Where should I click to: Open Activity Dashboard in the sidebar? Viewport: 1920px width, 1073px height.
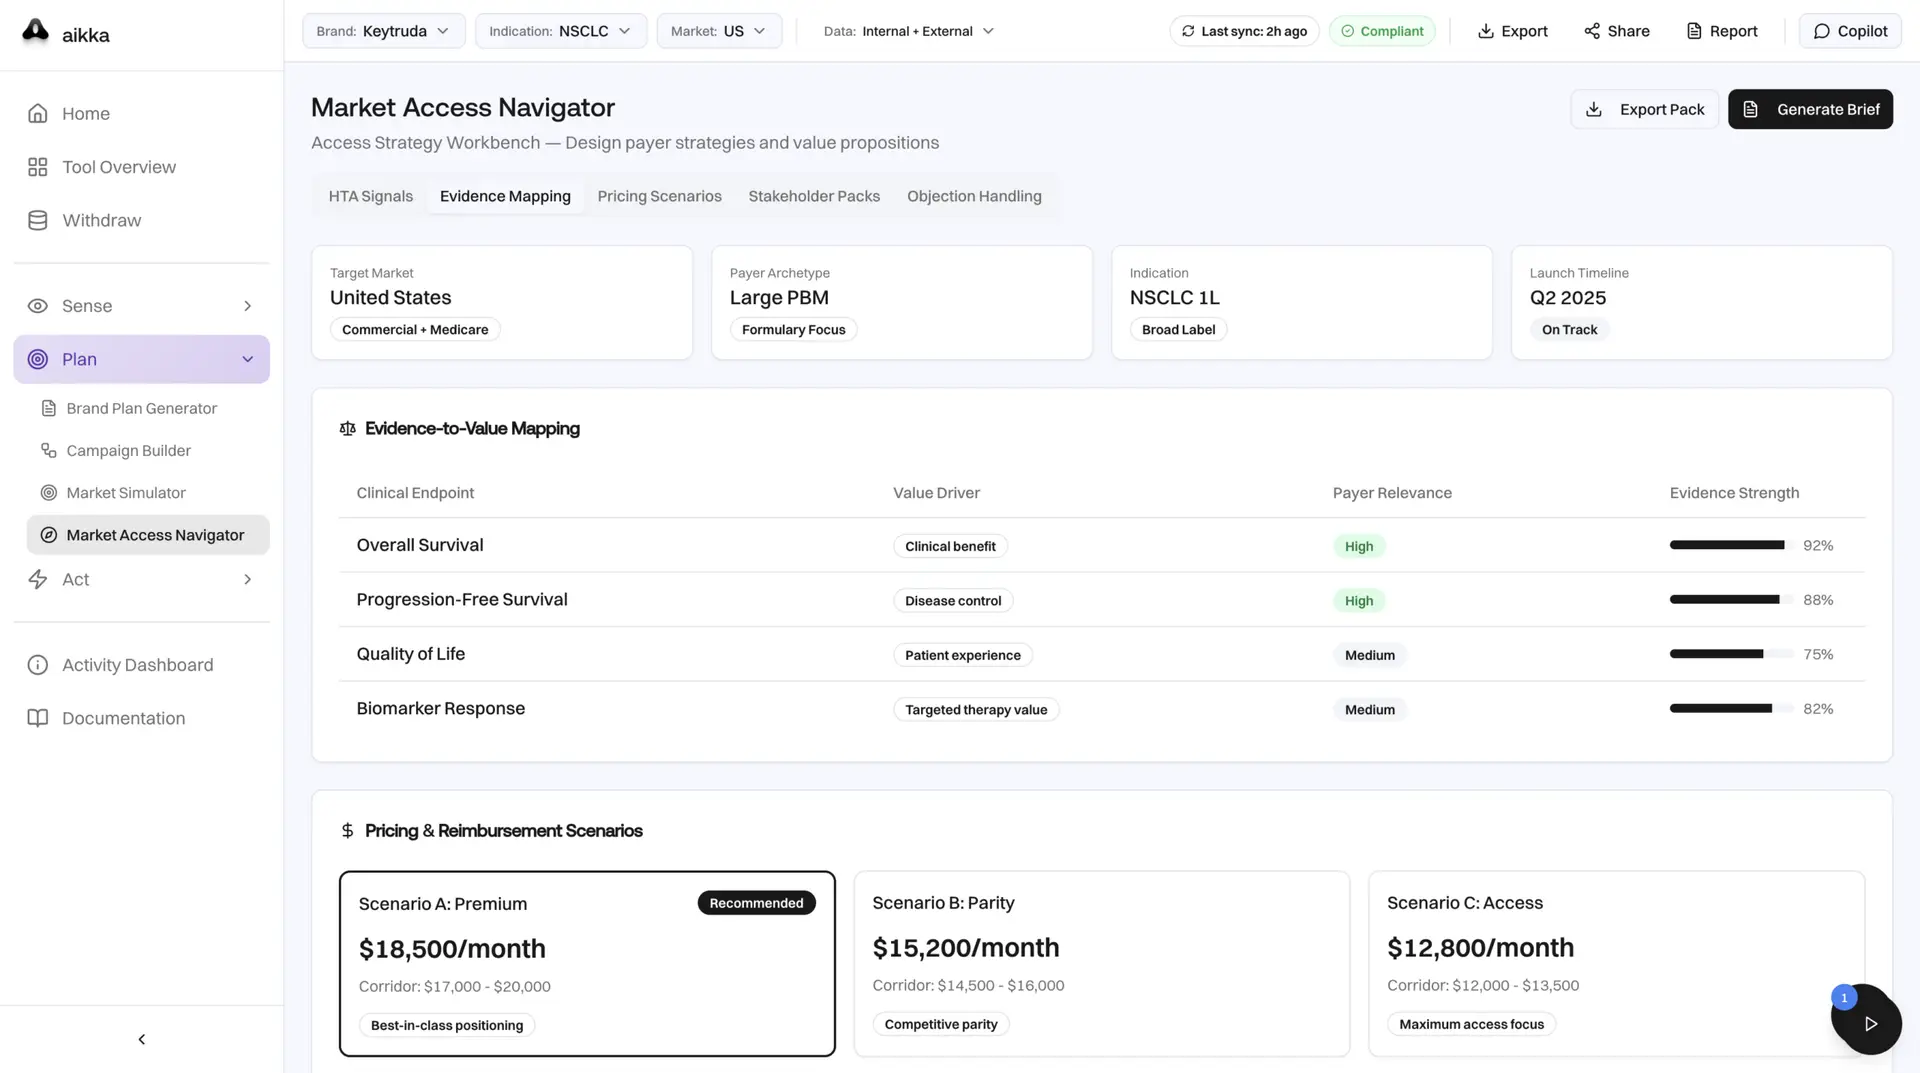coord(137,665)
